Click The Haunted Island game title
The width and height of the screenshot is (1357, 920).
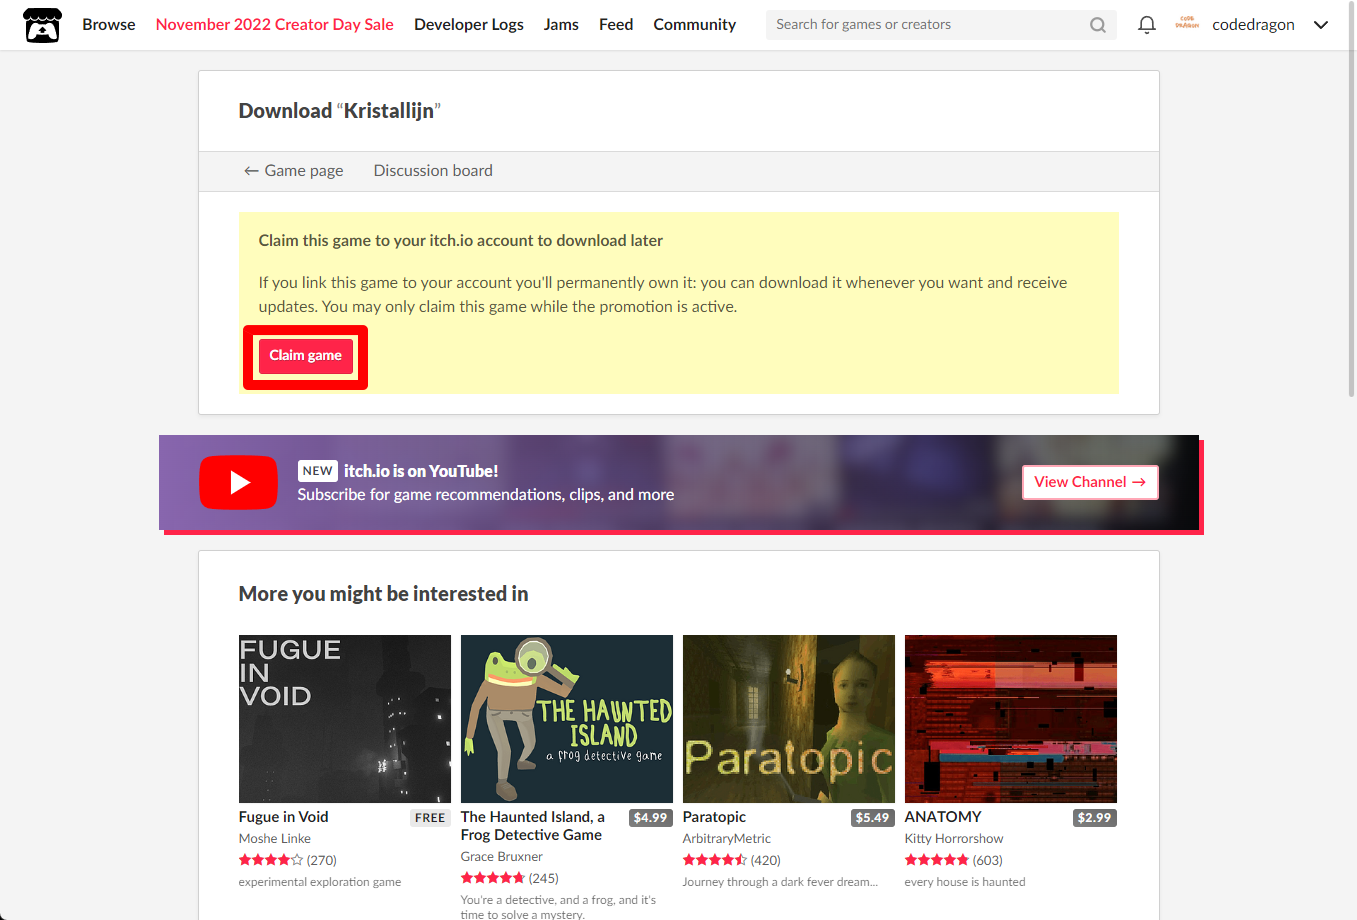click(x=533, y=826)
